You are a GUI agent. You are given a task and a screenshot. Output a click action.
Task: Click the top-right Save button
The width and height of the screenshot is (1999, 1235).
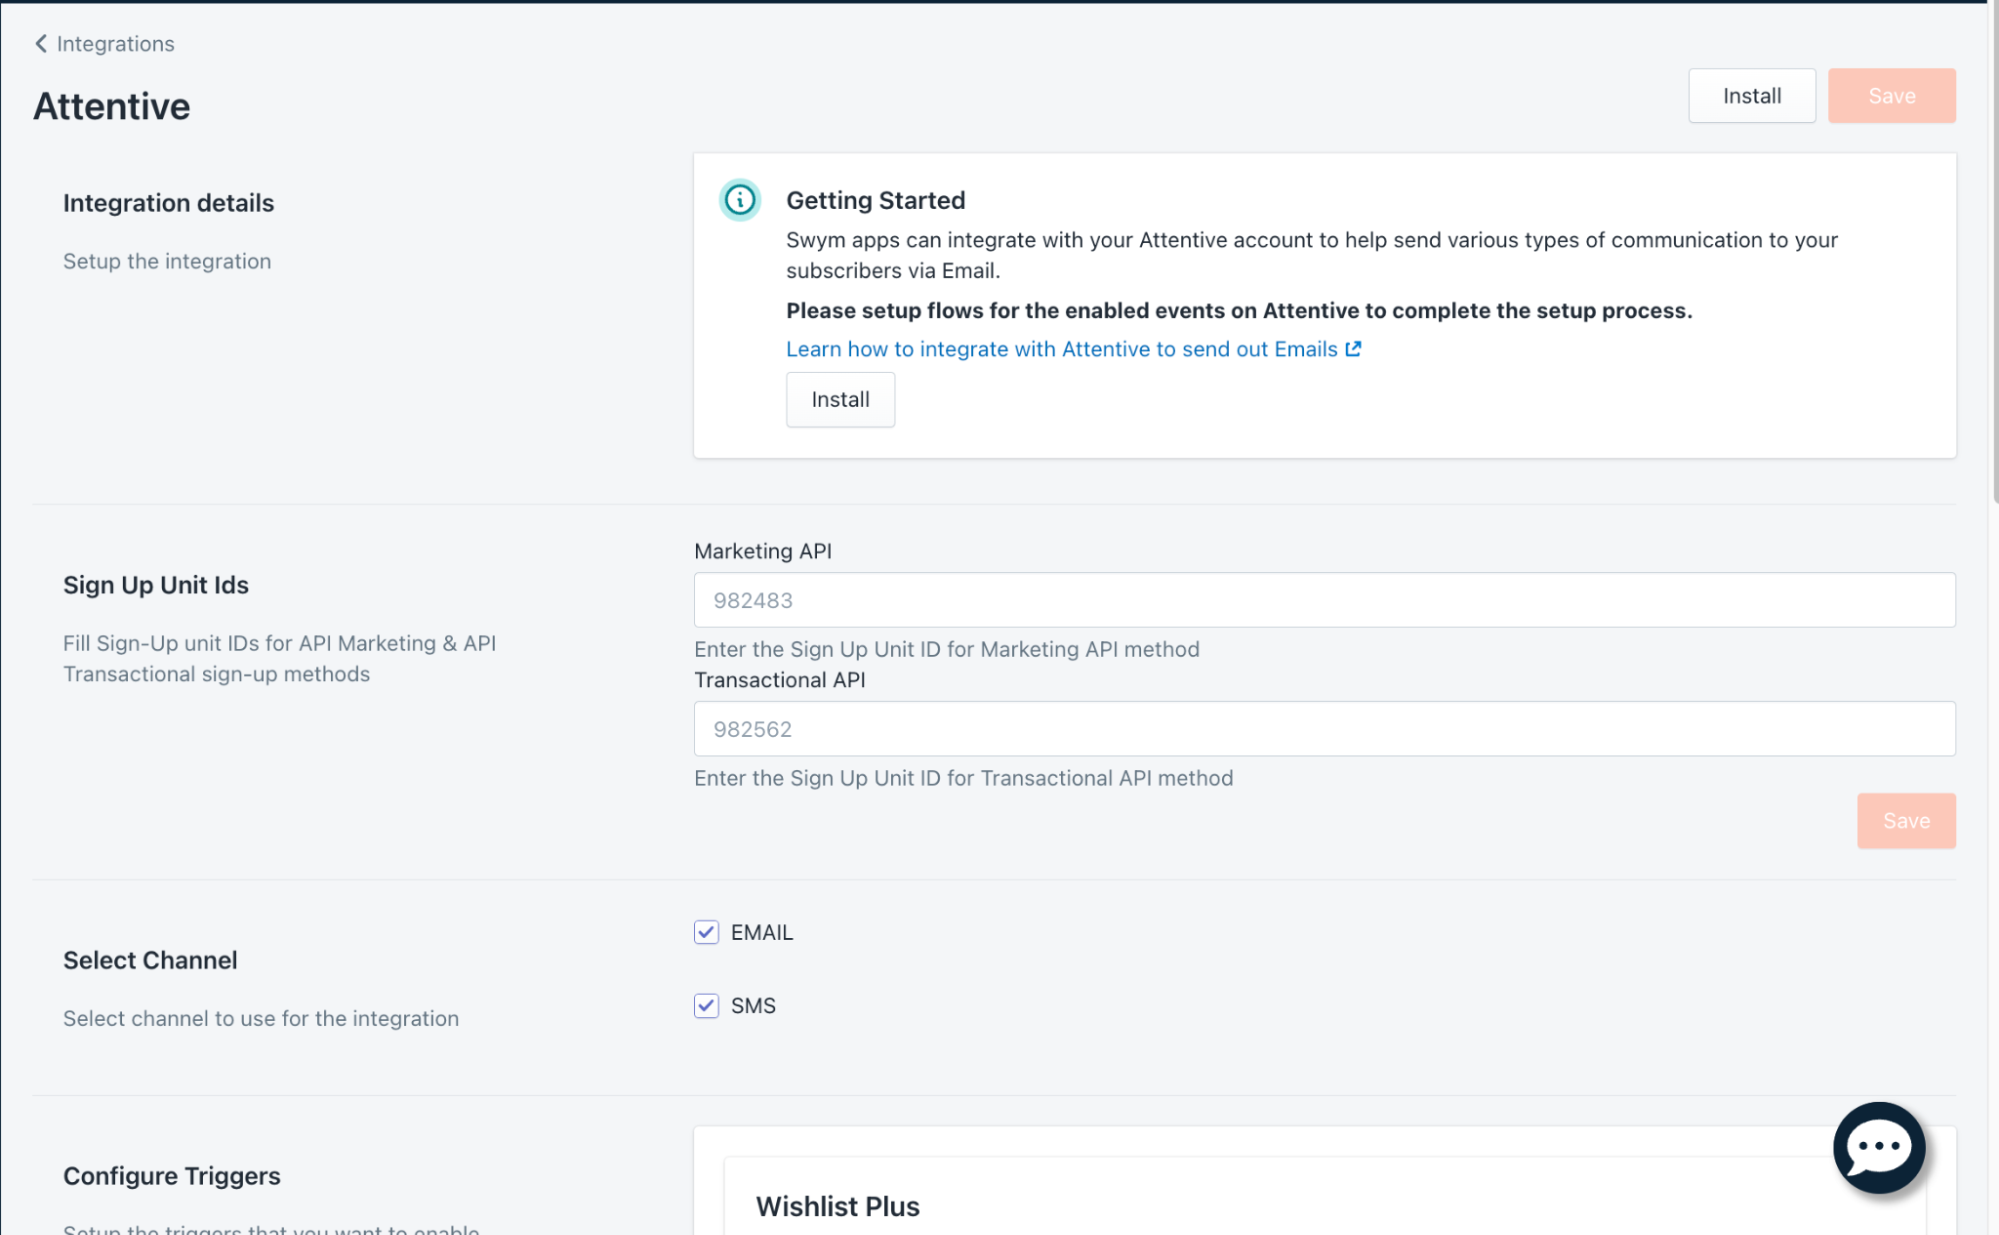[x=1892, y=96]
